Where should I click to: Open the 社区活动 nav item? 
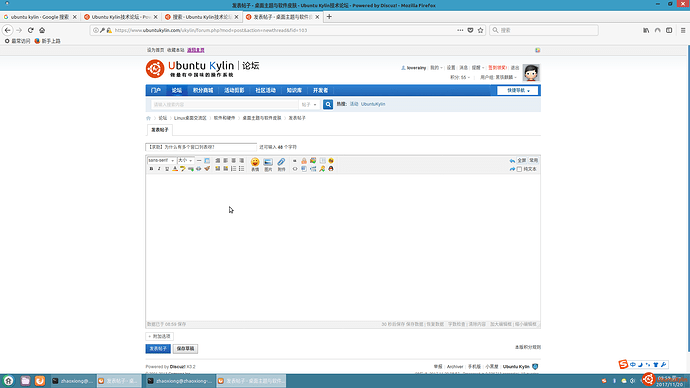click(265, 90)
